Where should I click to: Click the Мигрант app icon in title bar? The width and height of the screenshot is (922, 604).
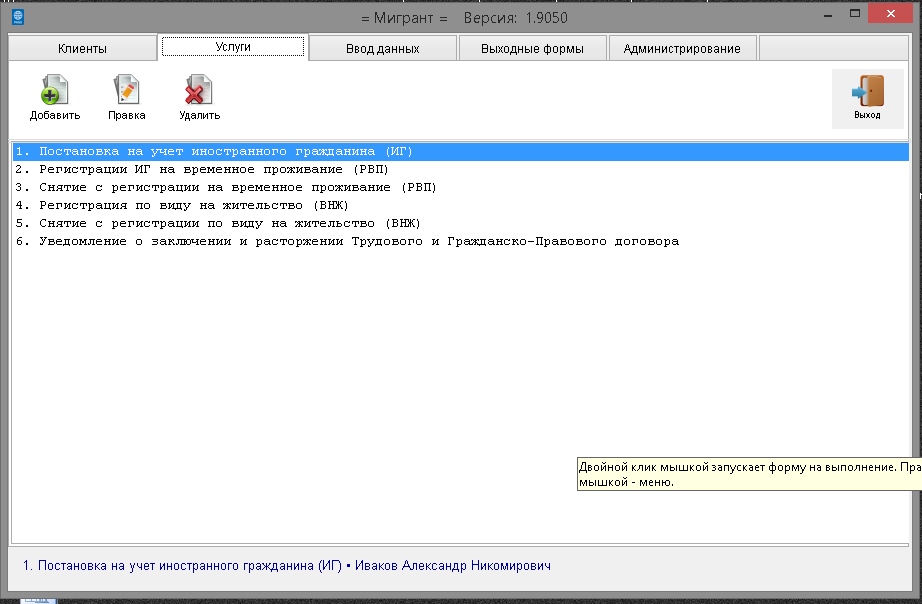(17, 17)
